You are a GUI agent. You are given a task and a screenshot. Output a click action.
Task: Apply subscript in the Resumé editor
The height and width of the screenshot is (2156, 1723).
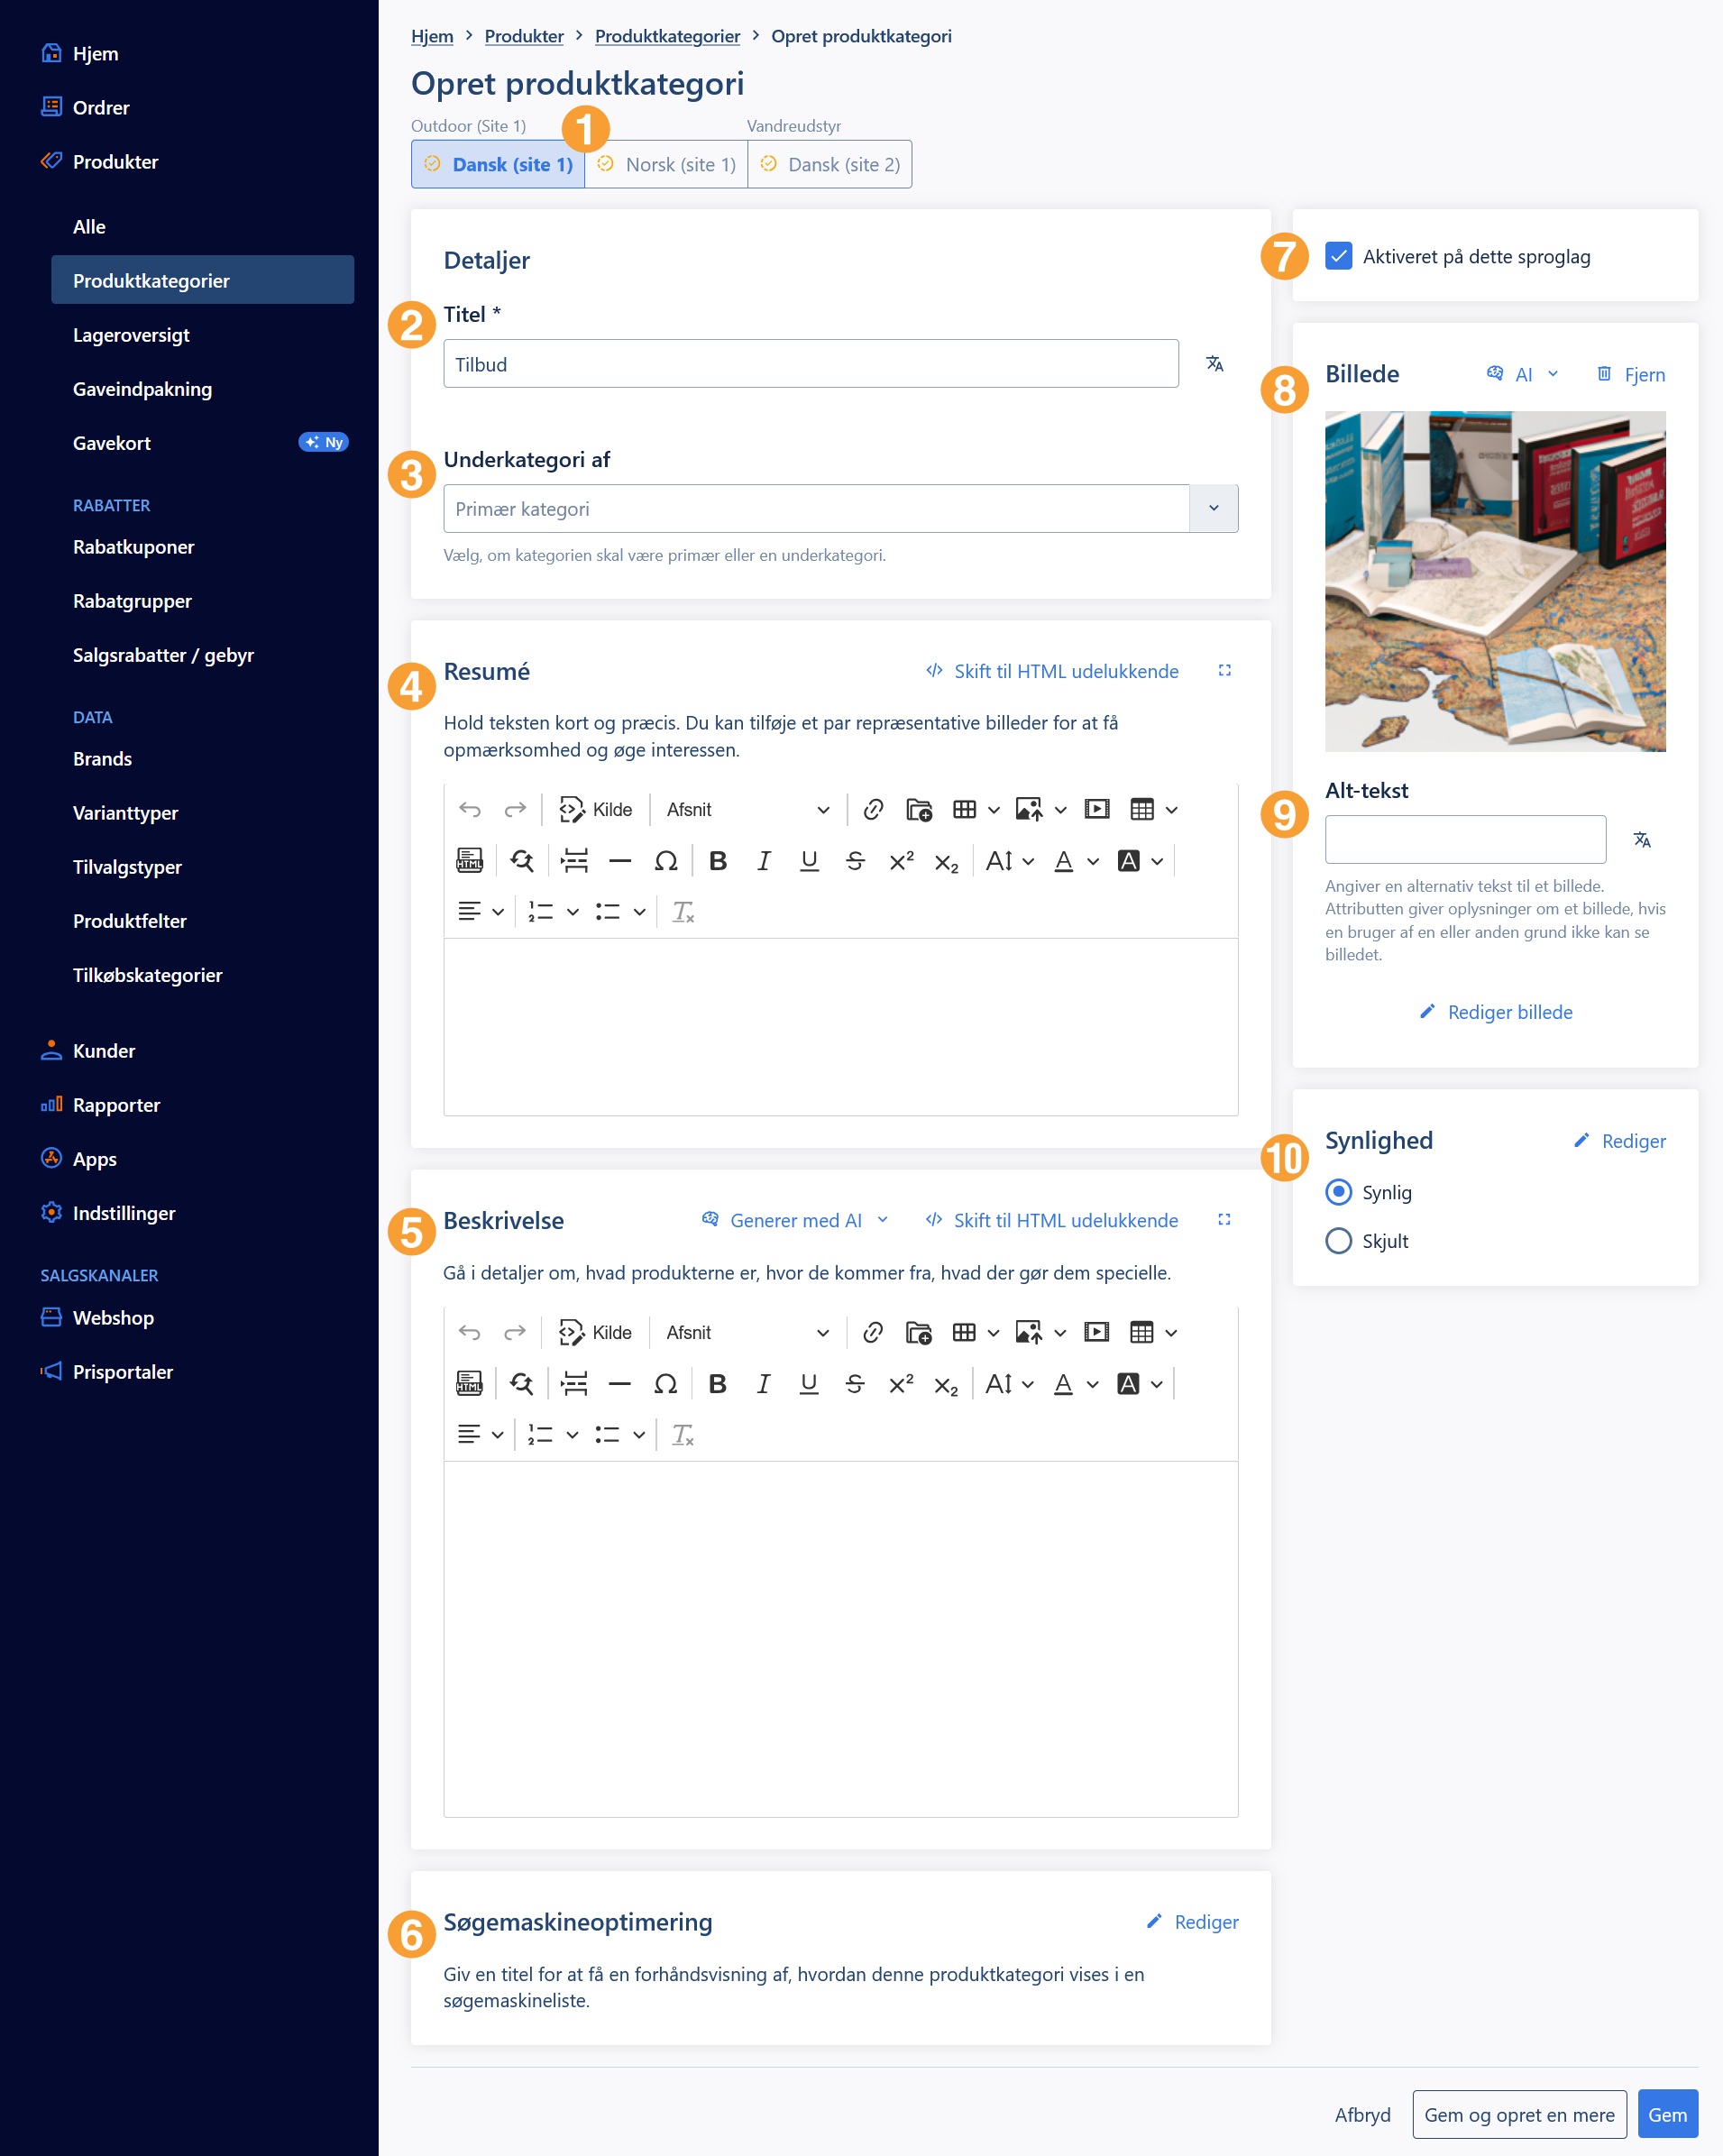tap(946, 861)
